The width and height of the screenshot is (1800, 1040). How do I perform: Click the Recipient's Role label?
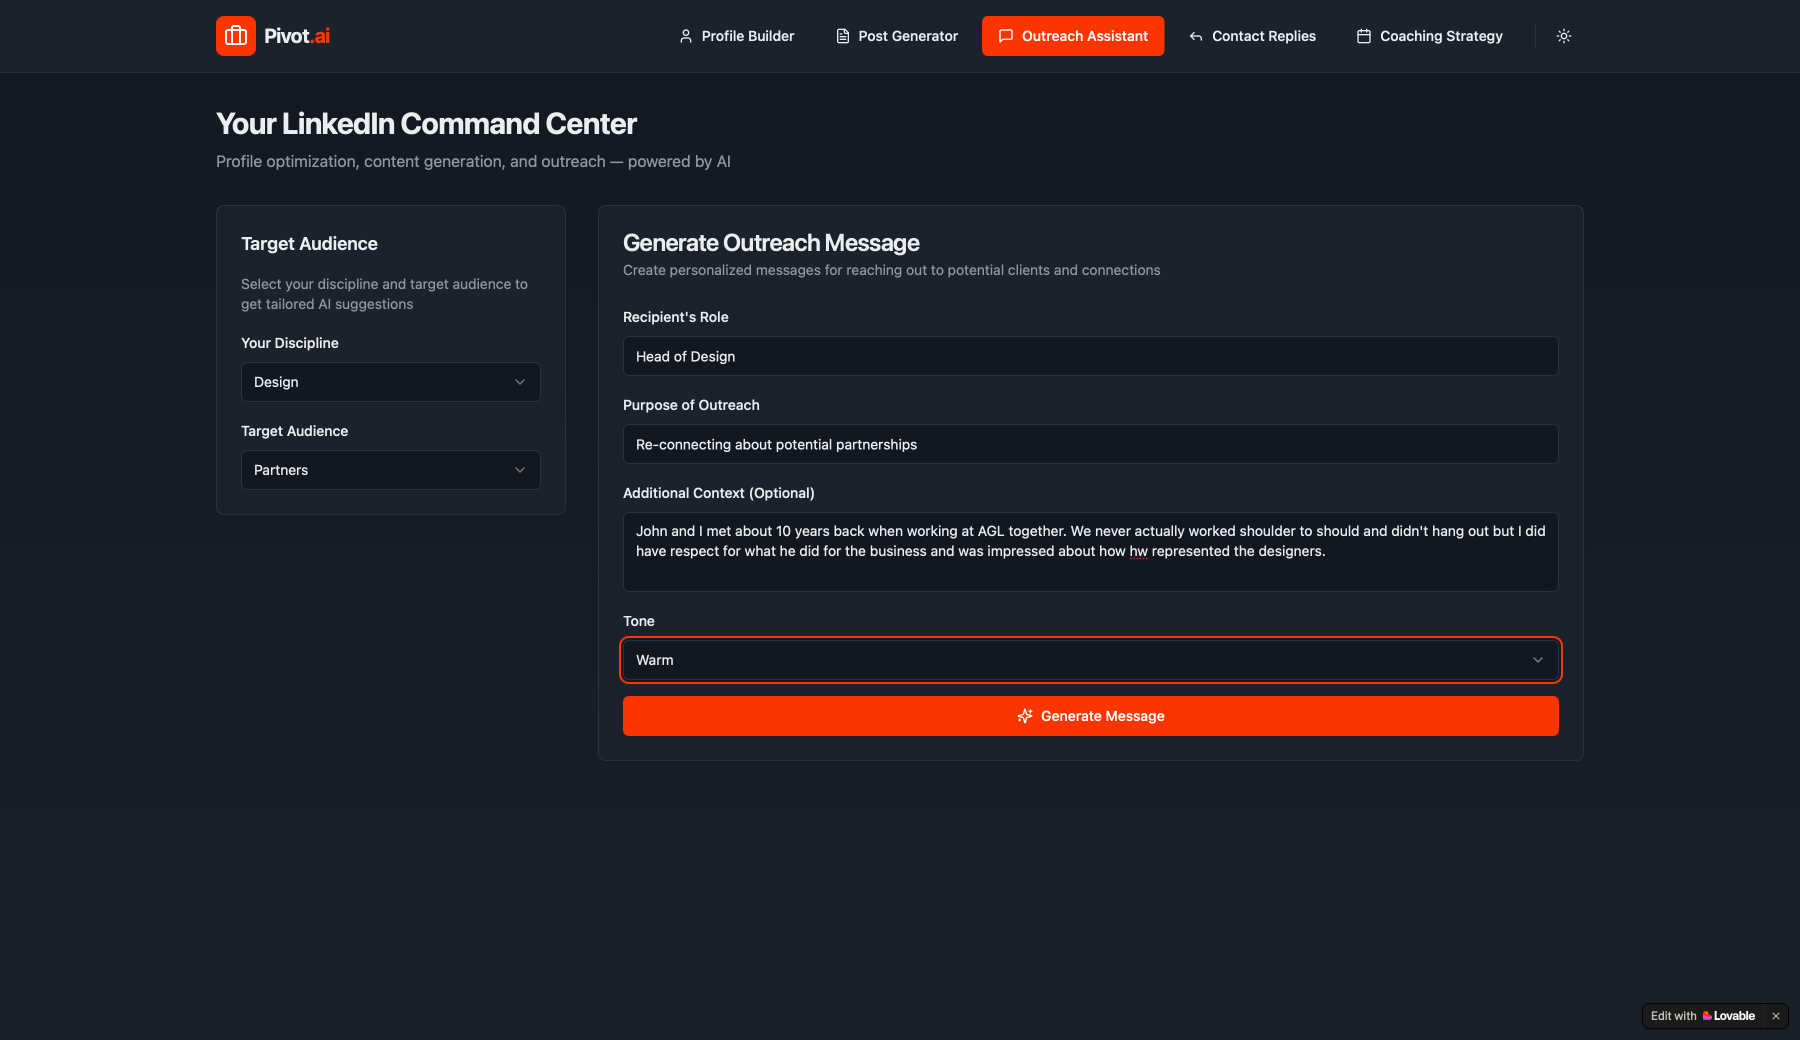pyautogui.click(x=676, y=317)
